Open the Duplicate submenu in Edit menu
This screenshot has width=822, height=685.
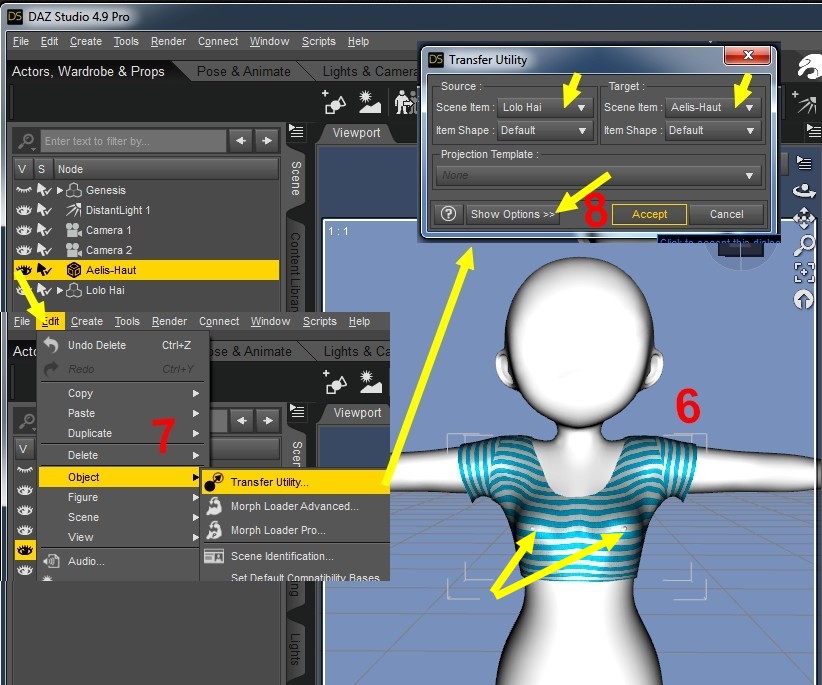point(120,433)
